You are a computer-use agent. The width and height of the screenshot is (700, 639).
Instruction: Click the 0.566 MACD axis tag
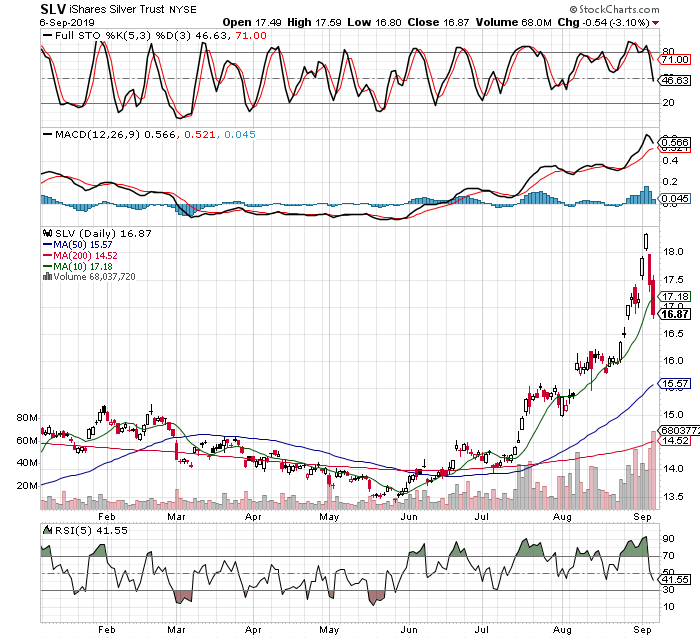(675, 142)
